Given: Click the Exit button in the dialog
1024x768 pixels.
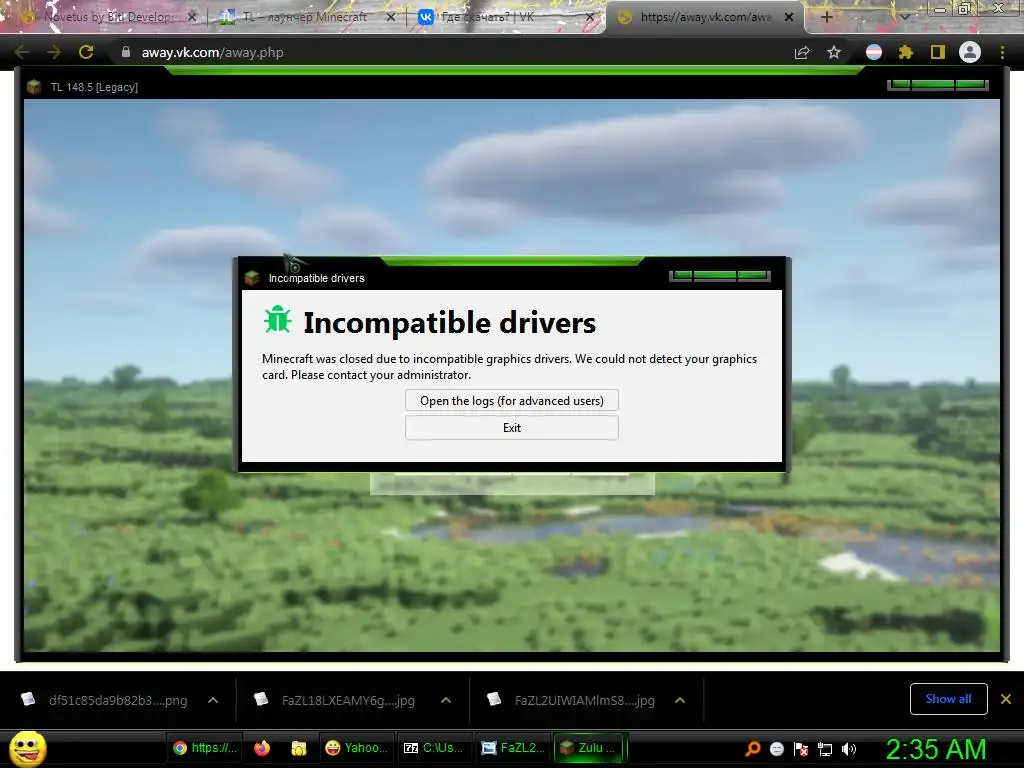Looking at the screenshot, I should pos(511,428).
